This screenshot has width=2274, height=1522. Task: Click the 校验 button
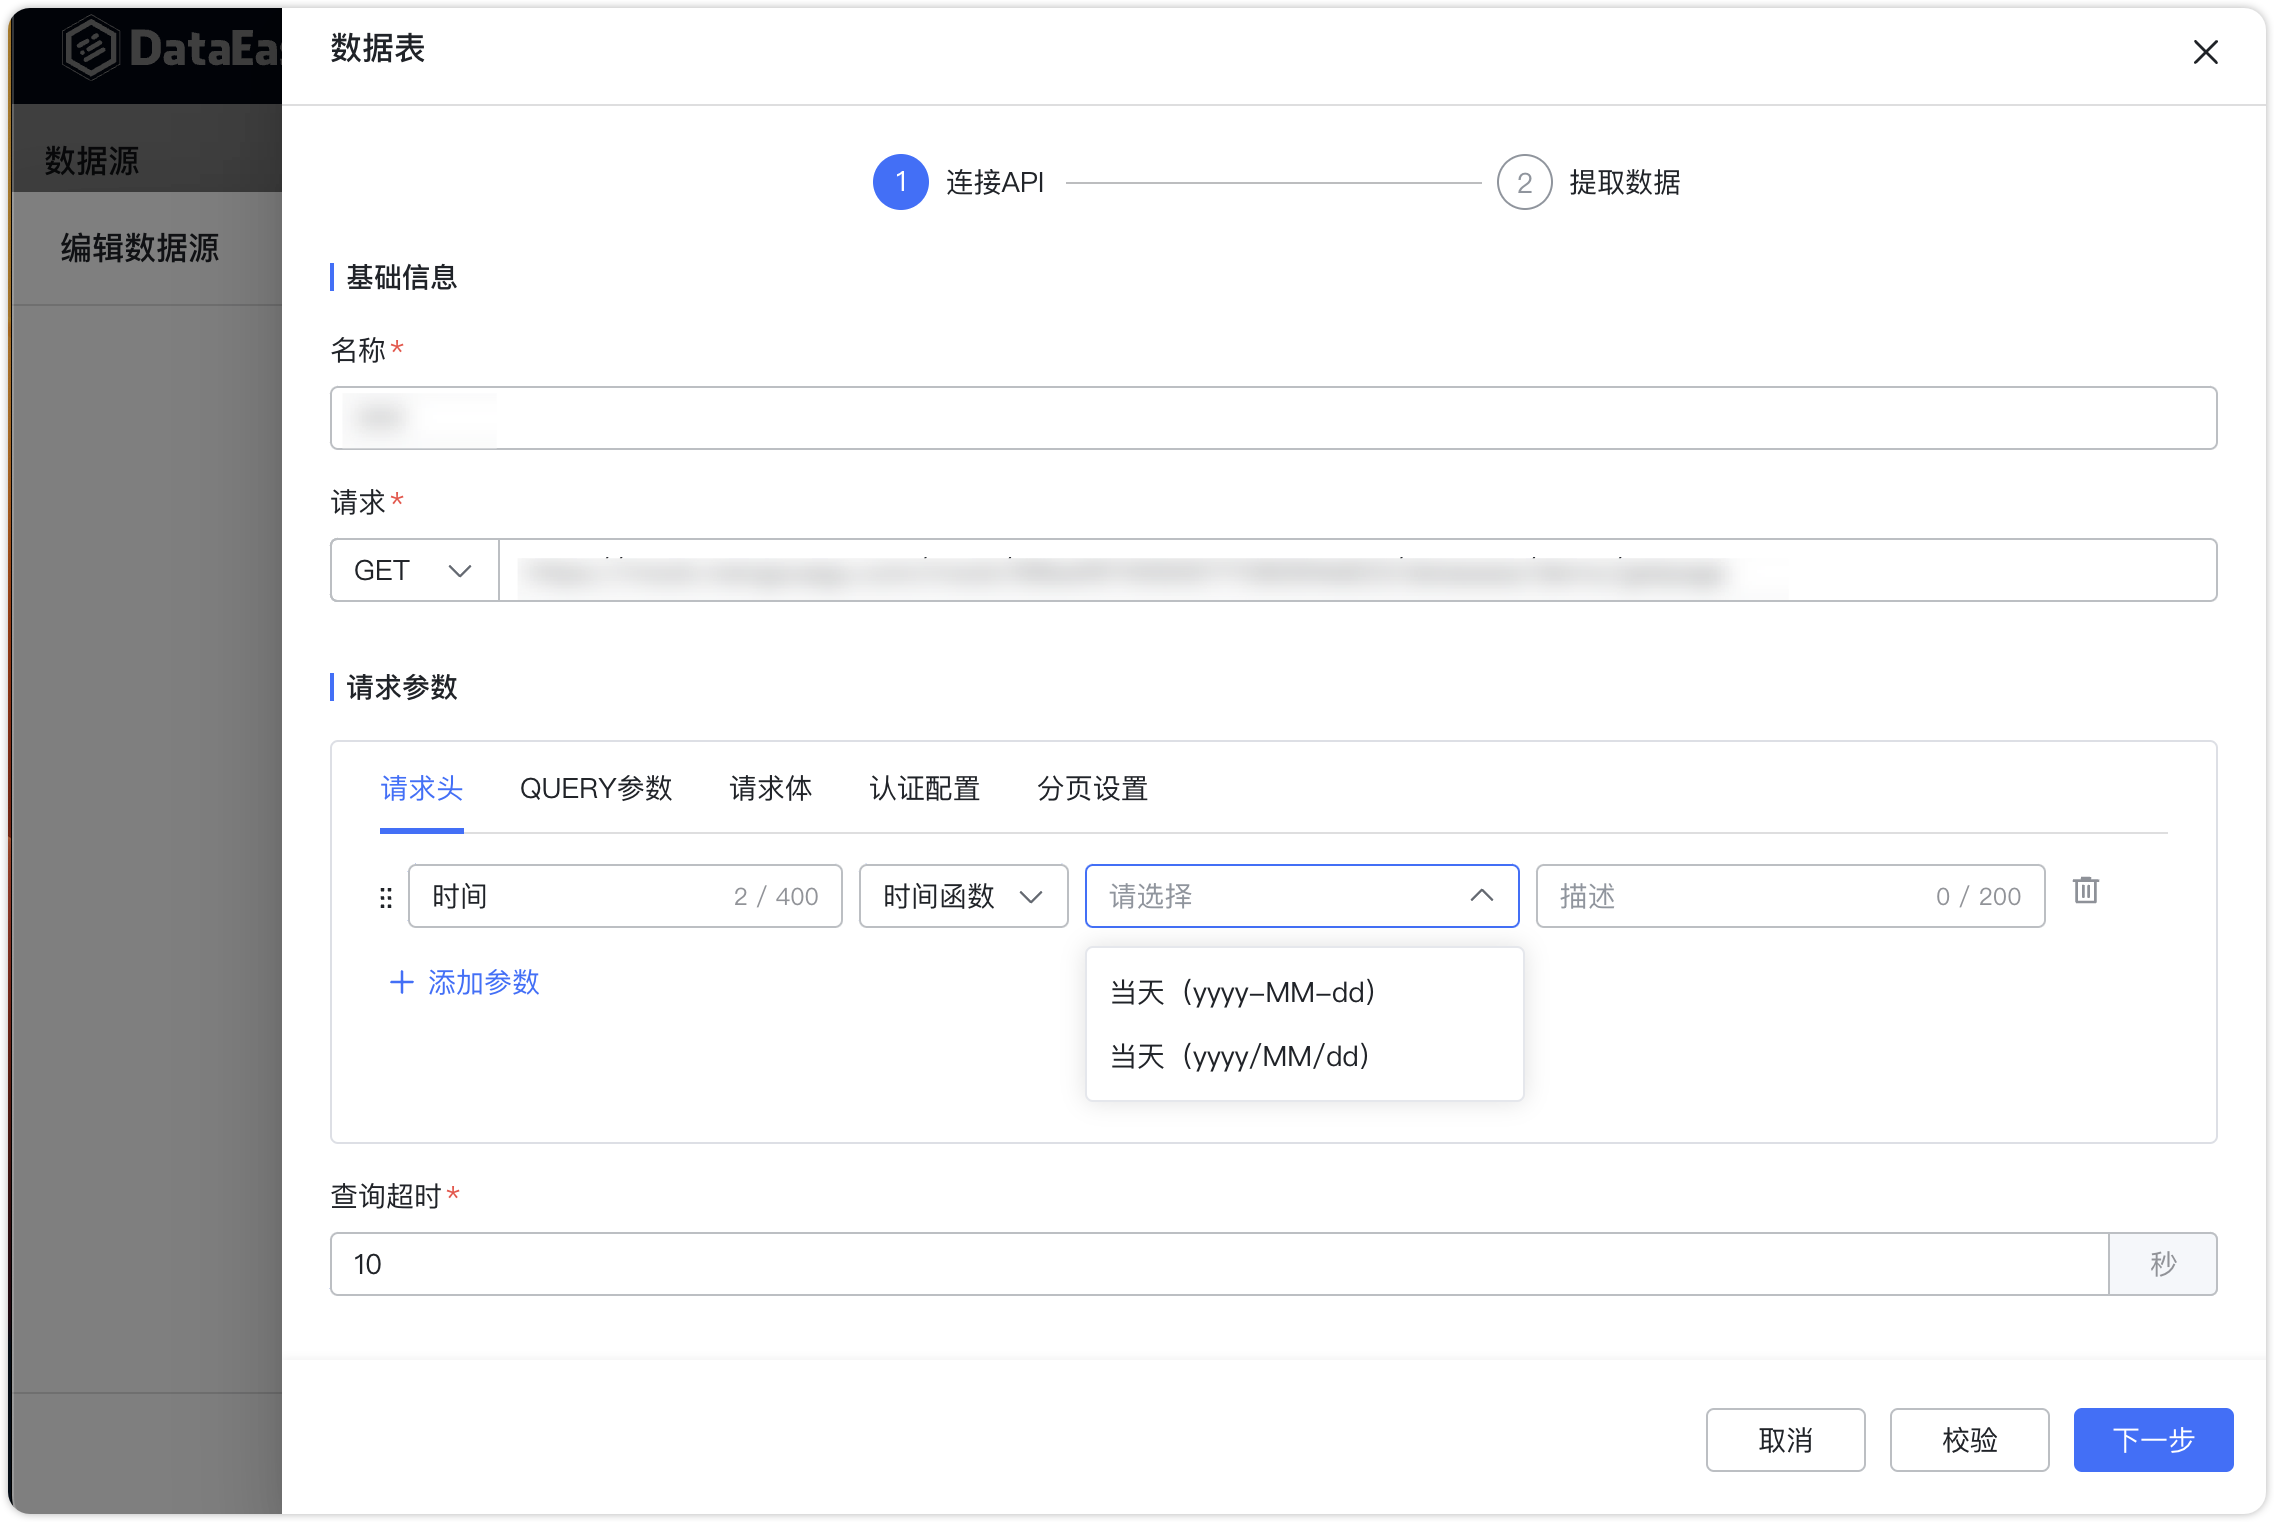(1969, 1440)
